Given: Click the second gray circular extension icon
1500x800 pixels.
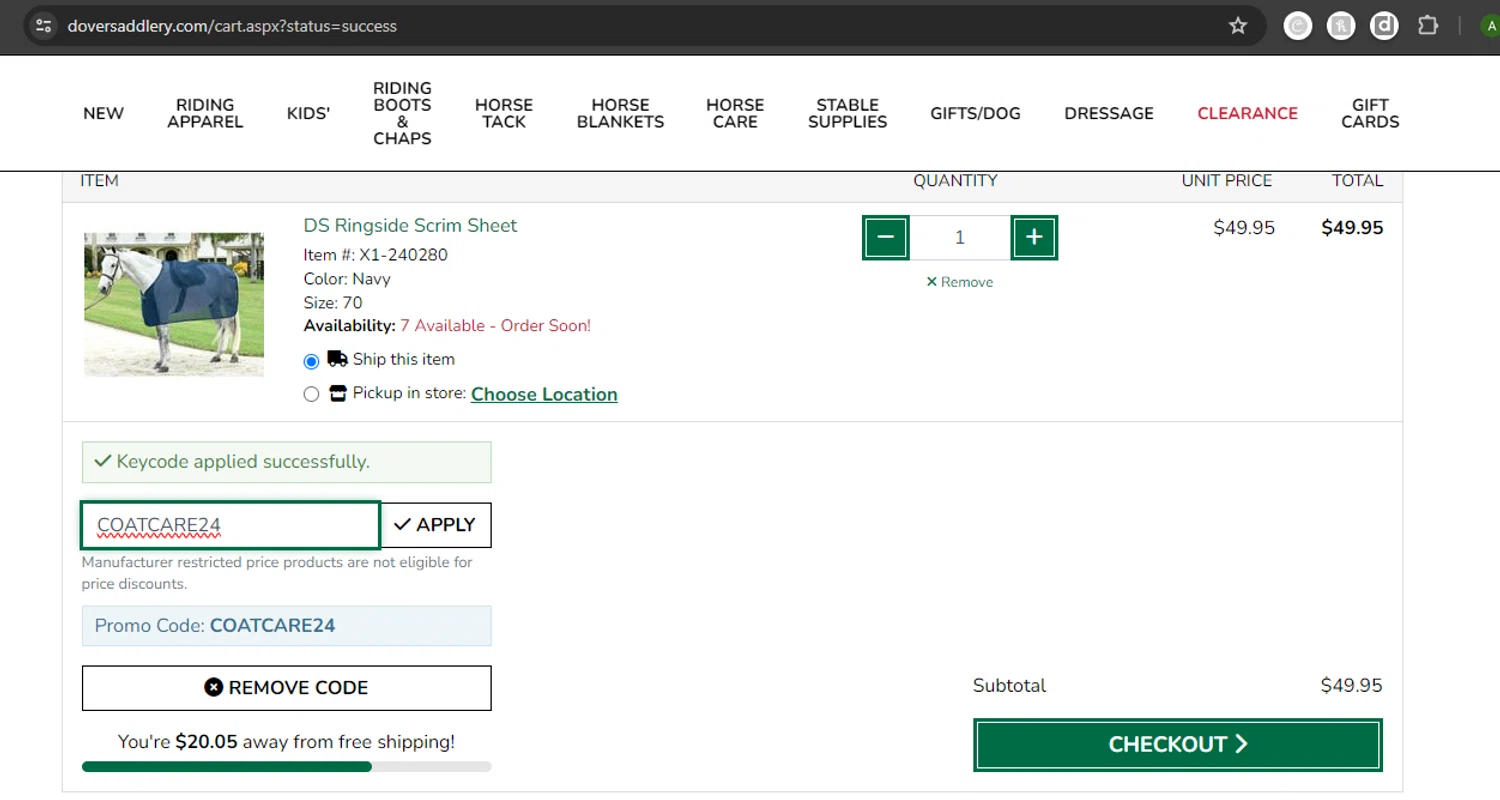Looking at the screenshot, I should pos(1341,26).
